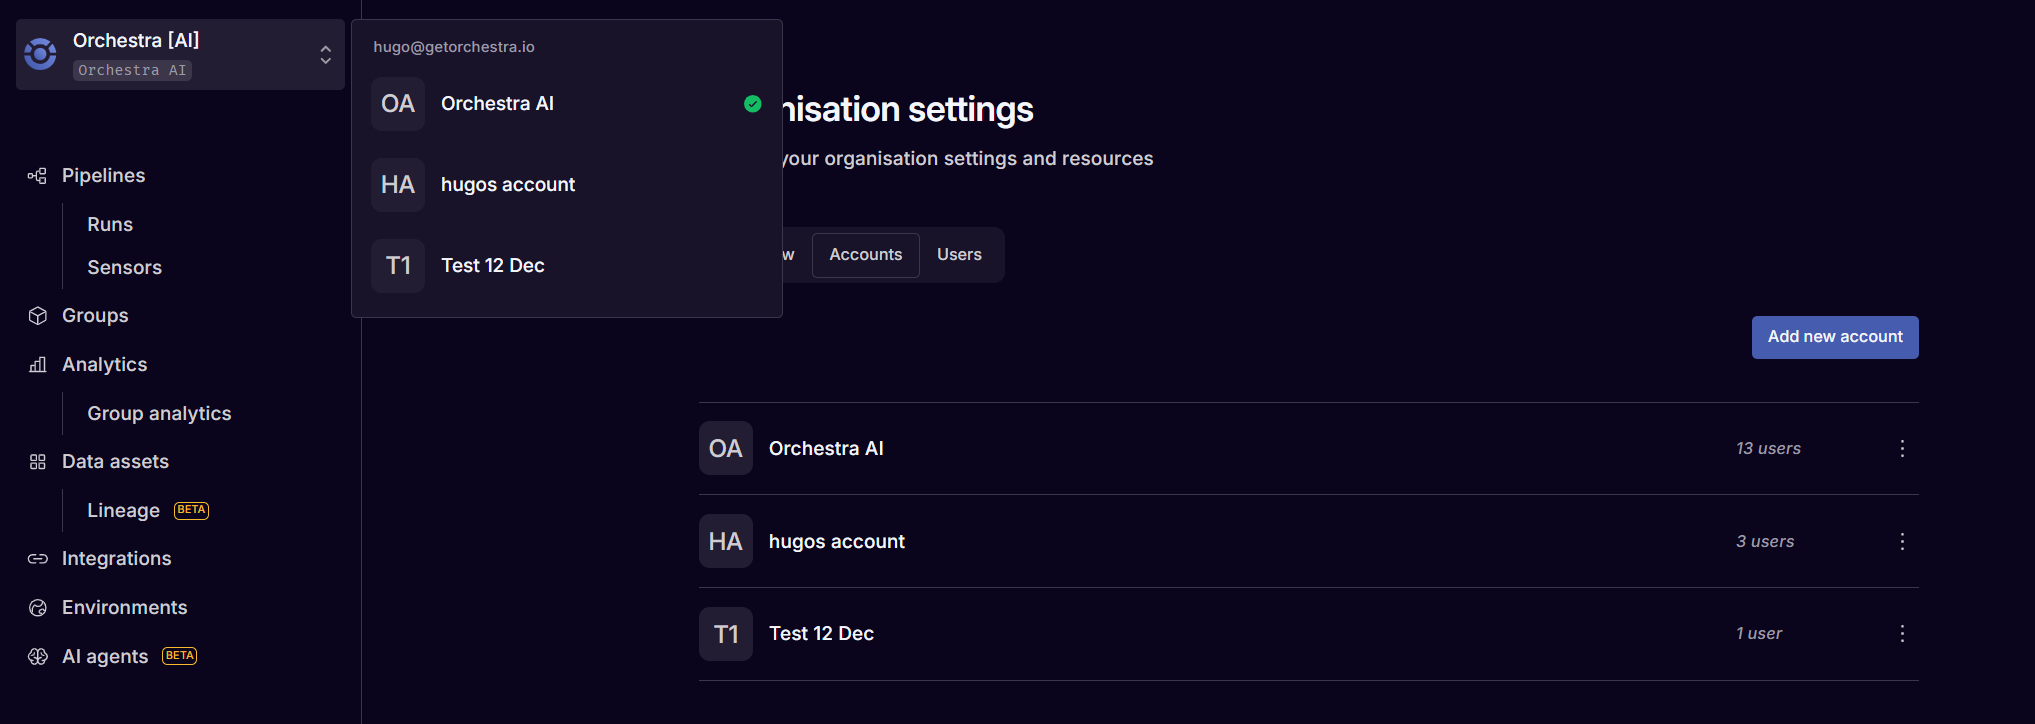Click the Environments globe icon

coord(38,608)
